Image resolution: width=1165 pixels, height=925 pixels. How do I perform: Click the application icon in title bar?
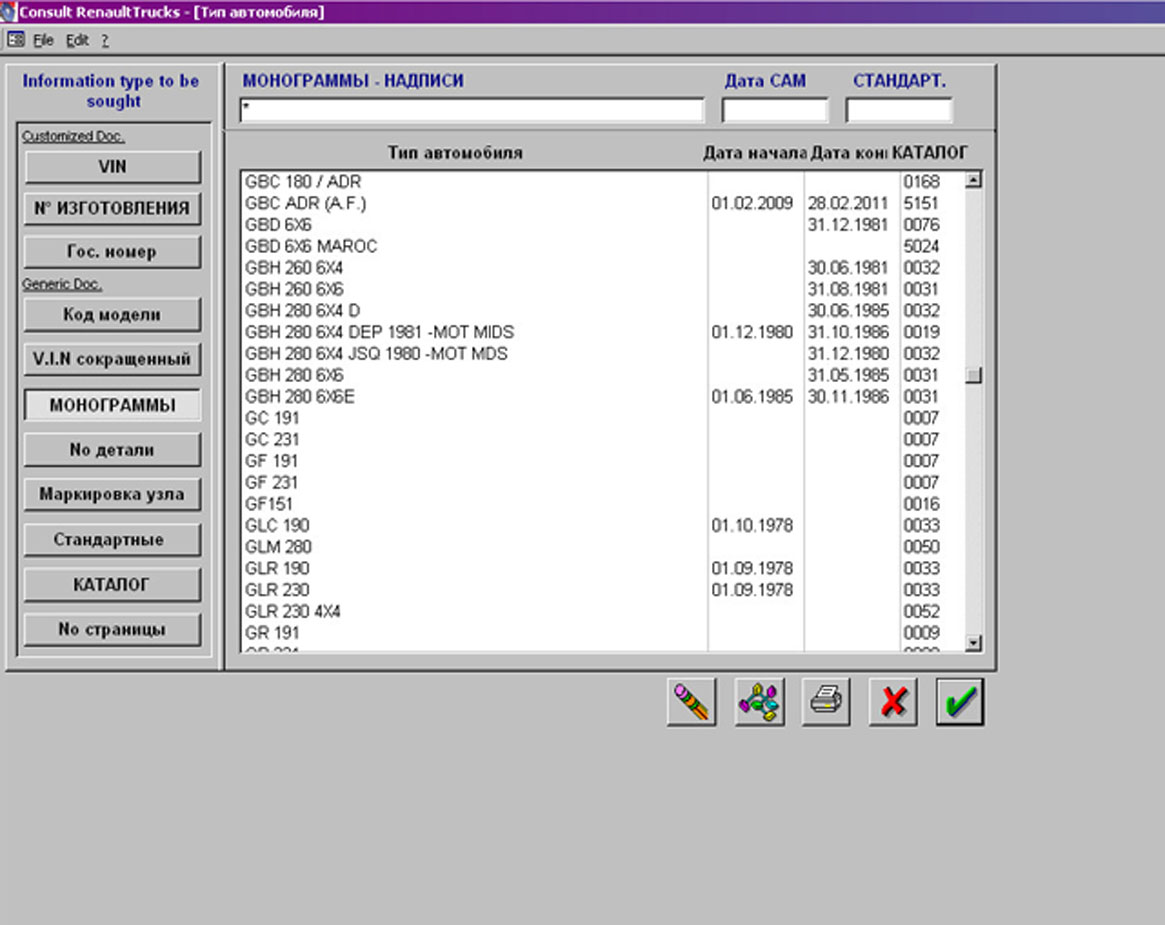pos(9,12)
